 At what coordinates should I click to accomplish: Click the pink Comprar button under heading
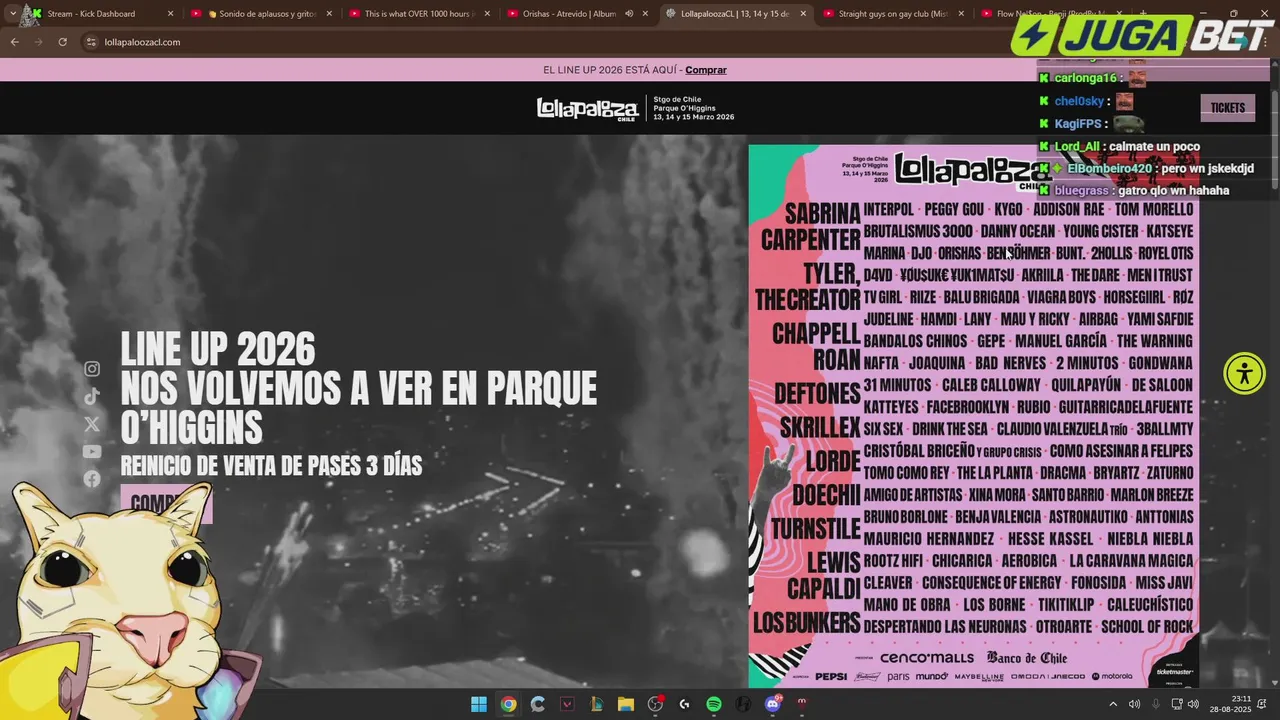tap(166, 503)
